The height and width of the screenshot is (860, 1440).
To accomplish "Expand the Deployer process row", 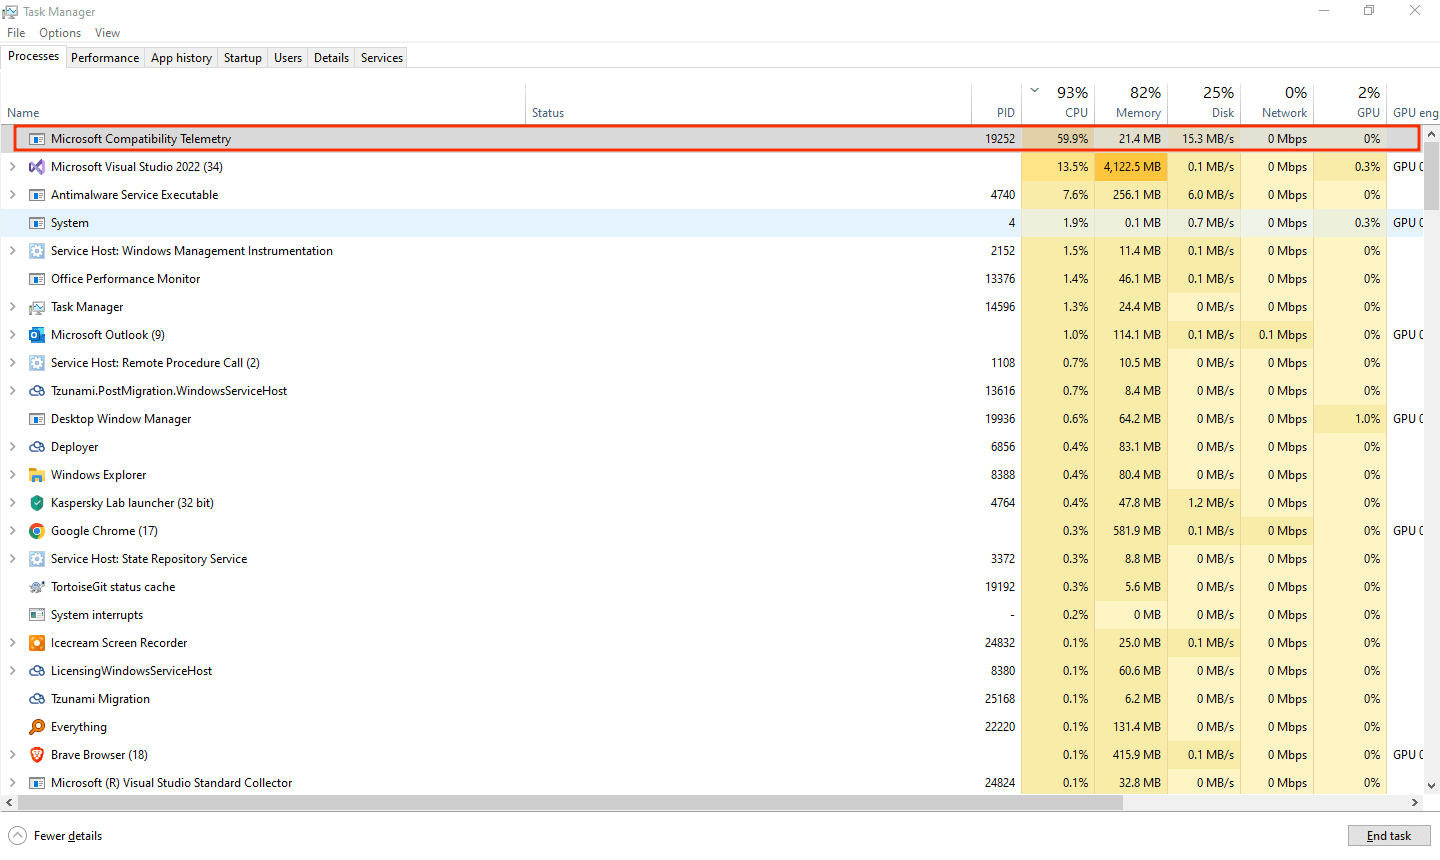I will click(x=12, y=447).
